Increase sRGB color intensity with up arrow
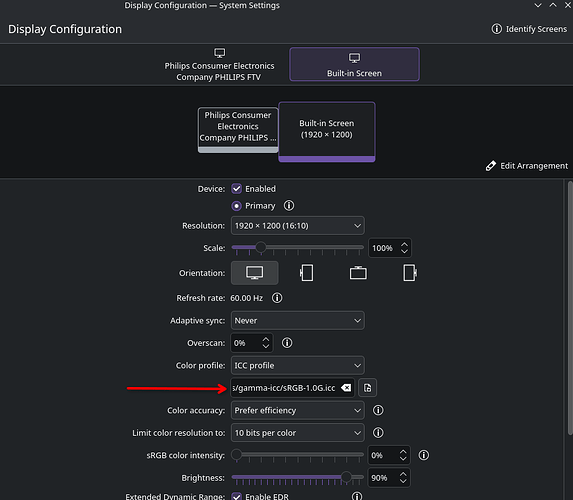This screenshot has width=573, height=500. (x=403, y=452)
